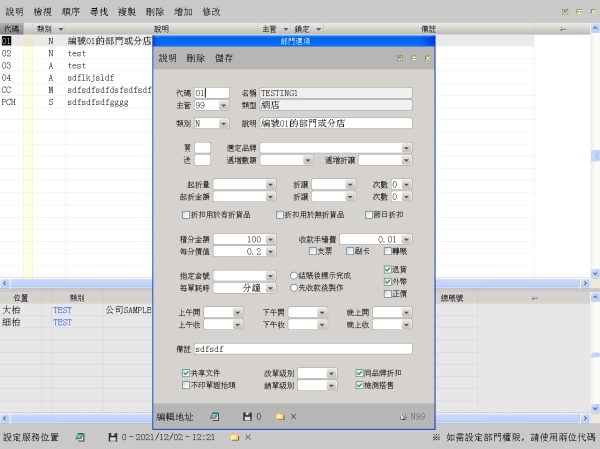Click the edit address icon beside 編輯地址
This screenshot has width=600, height=449.
[x=214, y=415]
